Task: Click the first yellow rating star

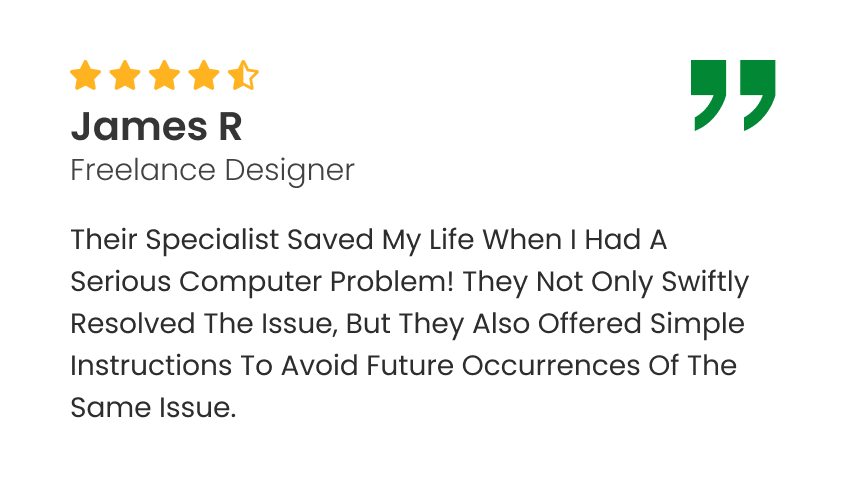Action: point(86,75)
